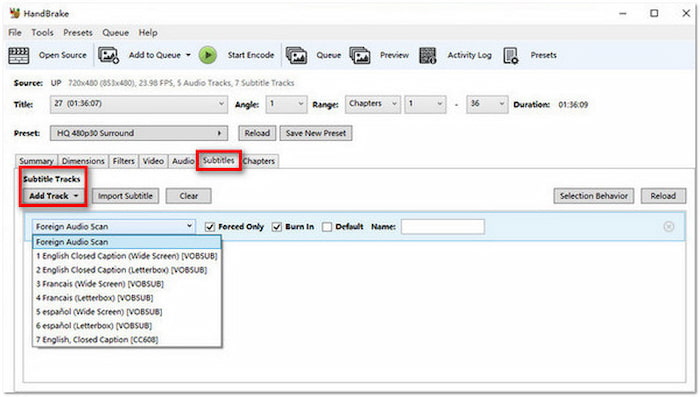Collapse the Foreign Audio Scan combo box

(113, 227)
